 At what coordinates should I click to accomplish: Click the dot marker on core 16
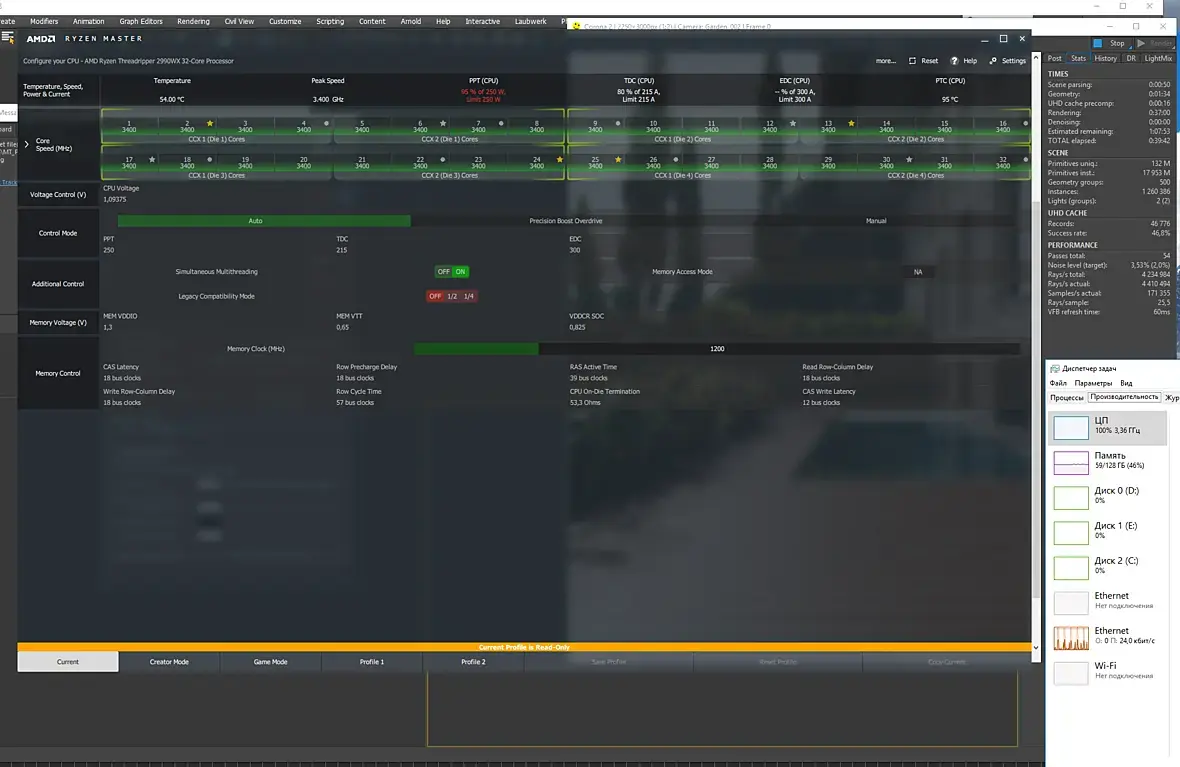coord(1025,123)
